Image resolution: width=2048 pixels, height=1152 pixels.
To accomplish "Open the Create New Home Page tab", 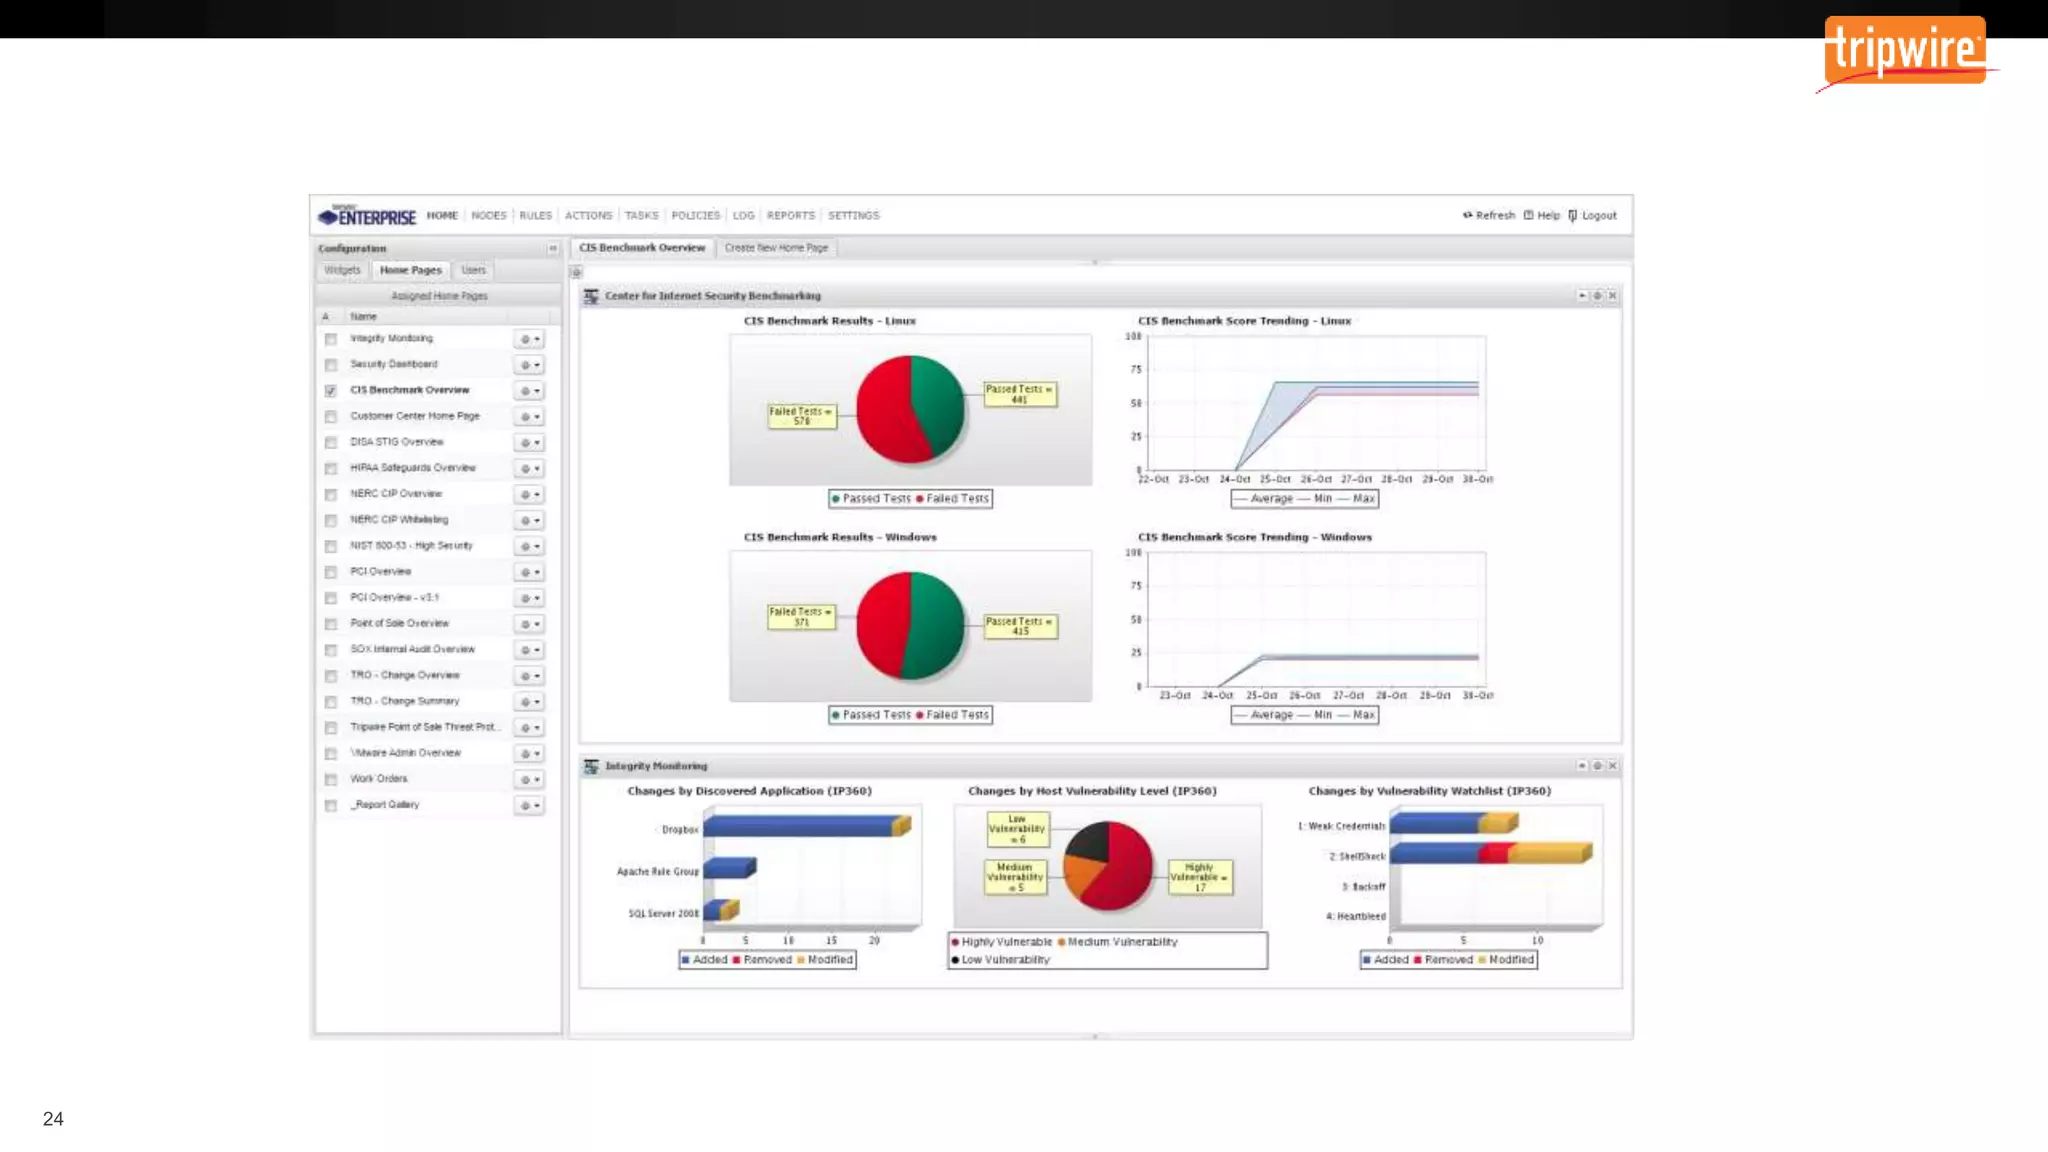I will [776, 248].
